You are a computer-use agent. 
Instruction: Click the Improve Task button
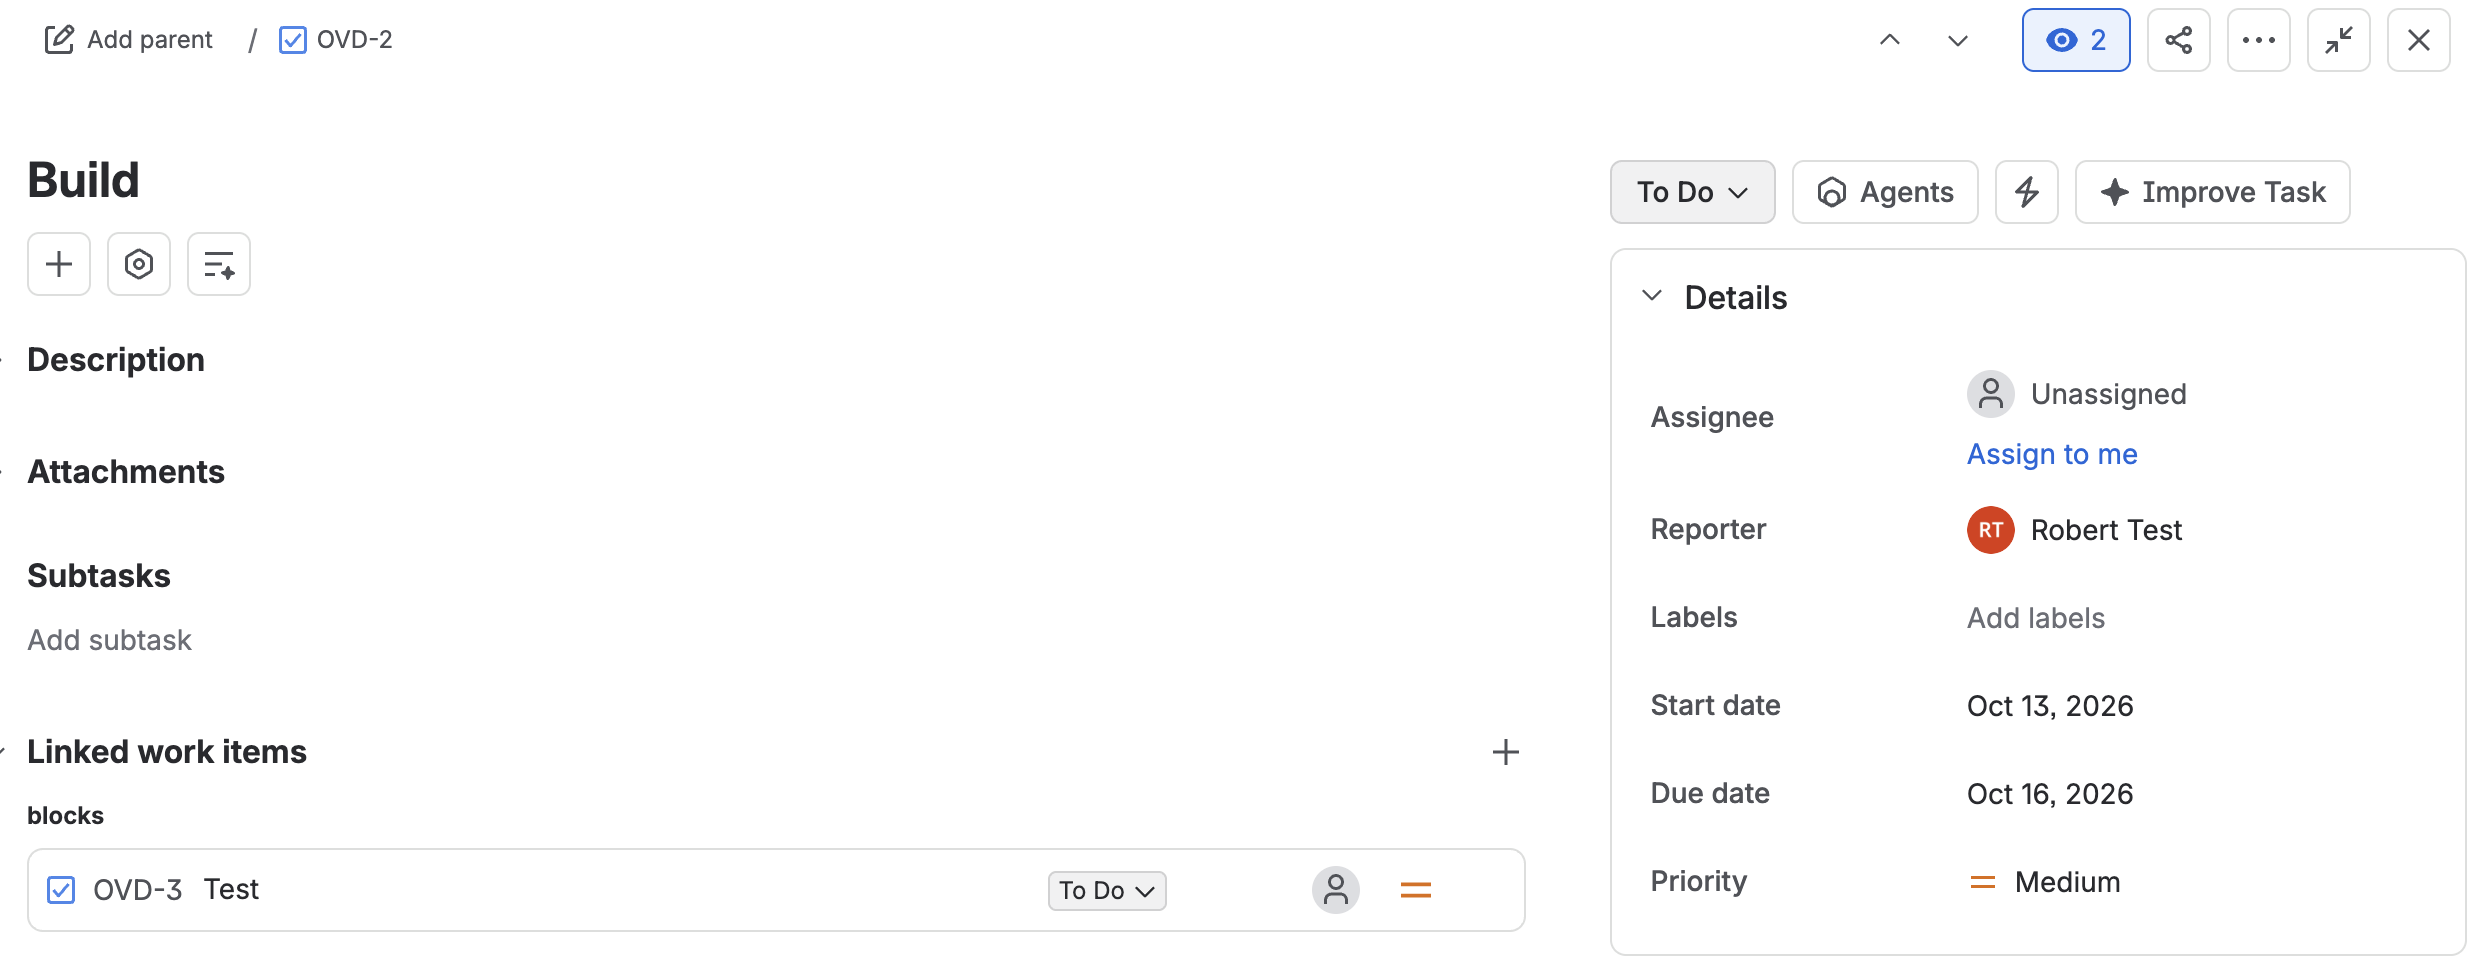coord(2212,192)
